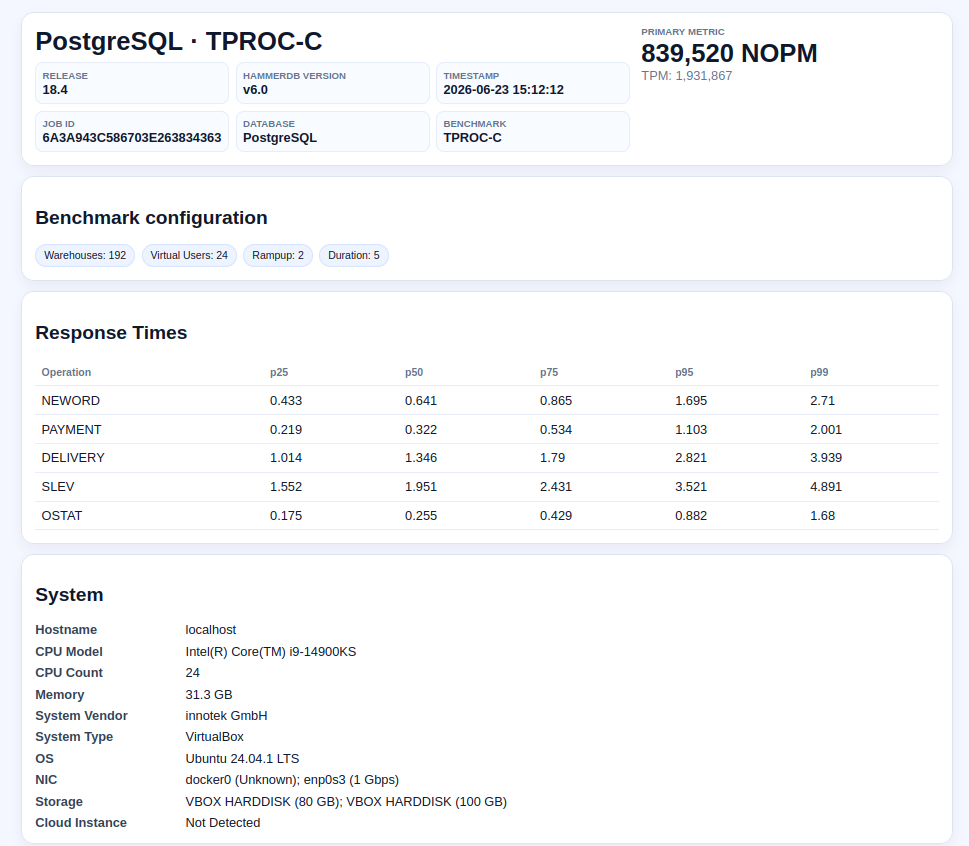Image resolution: width=969 pixels, height=846 pixels.
Task: Select the Rampup: 2 chip
Action: tap(278, 255)
